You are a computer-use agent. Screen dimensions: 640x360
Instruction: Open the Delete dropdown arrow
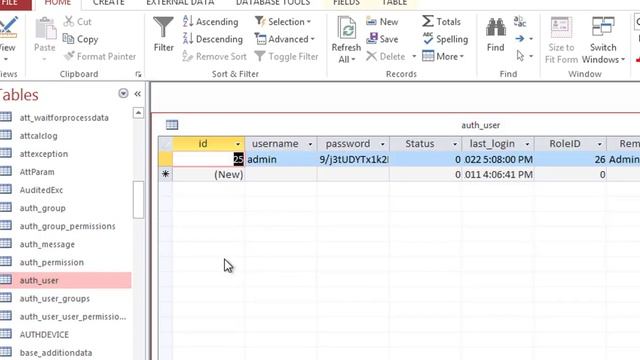tap(414, 56)
